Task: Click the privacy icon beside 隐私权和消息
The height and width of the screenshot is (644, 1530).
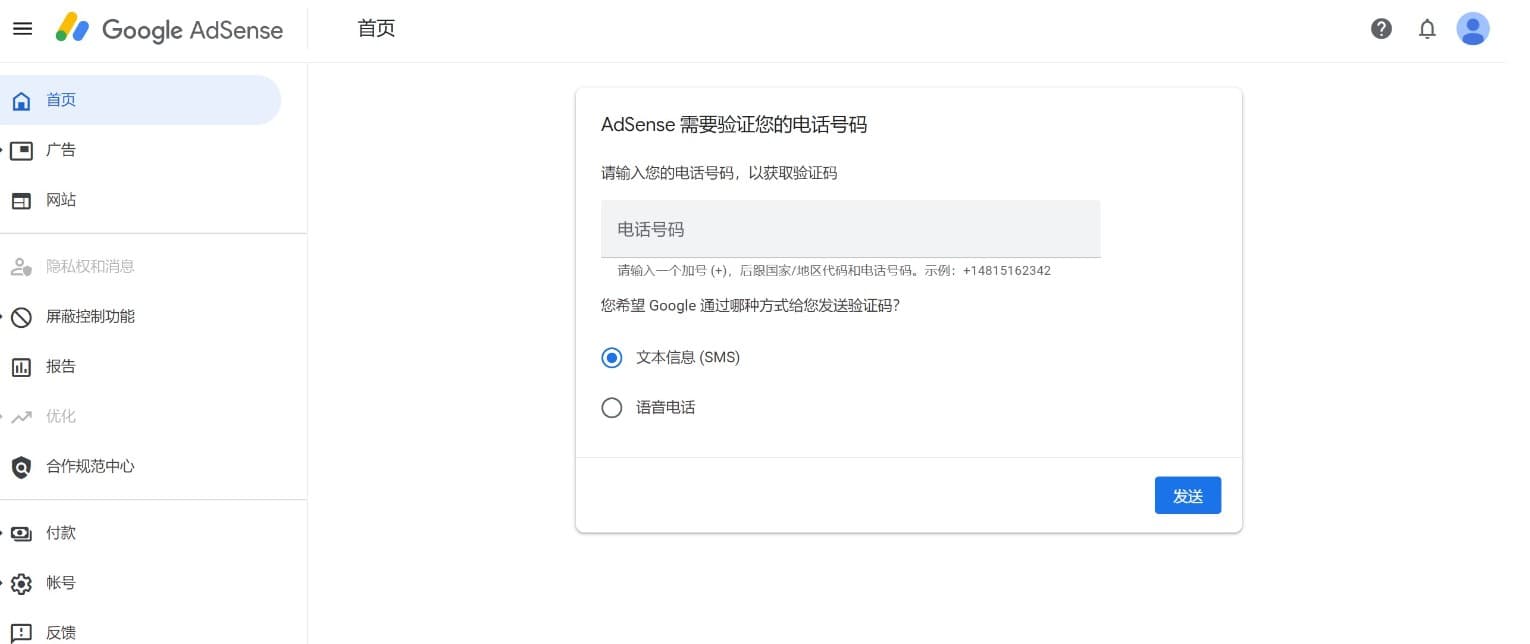Action: click(x=21, y=267)
